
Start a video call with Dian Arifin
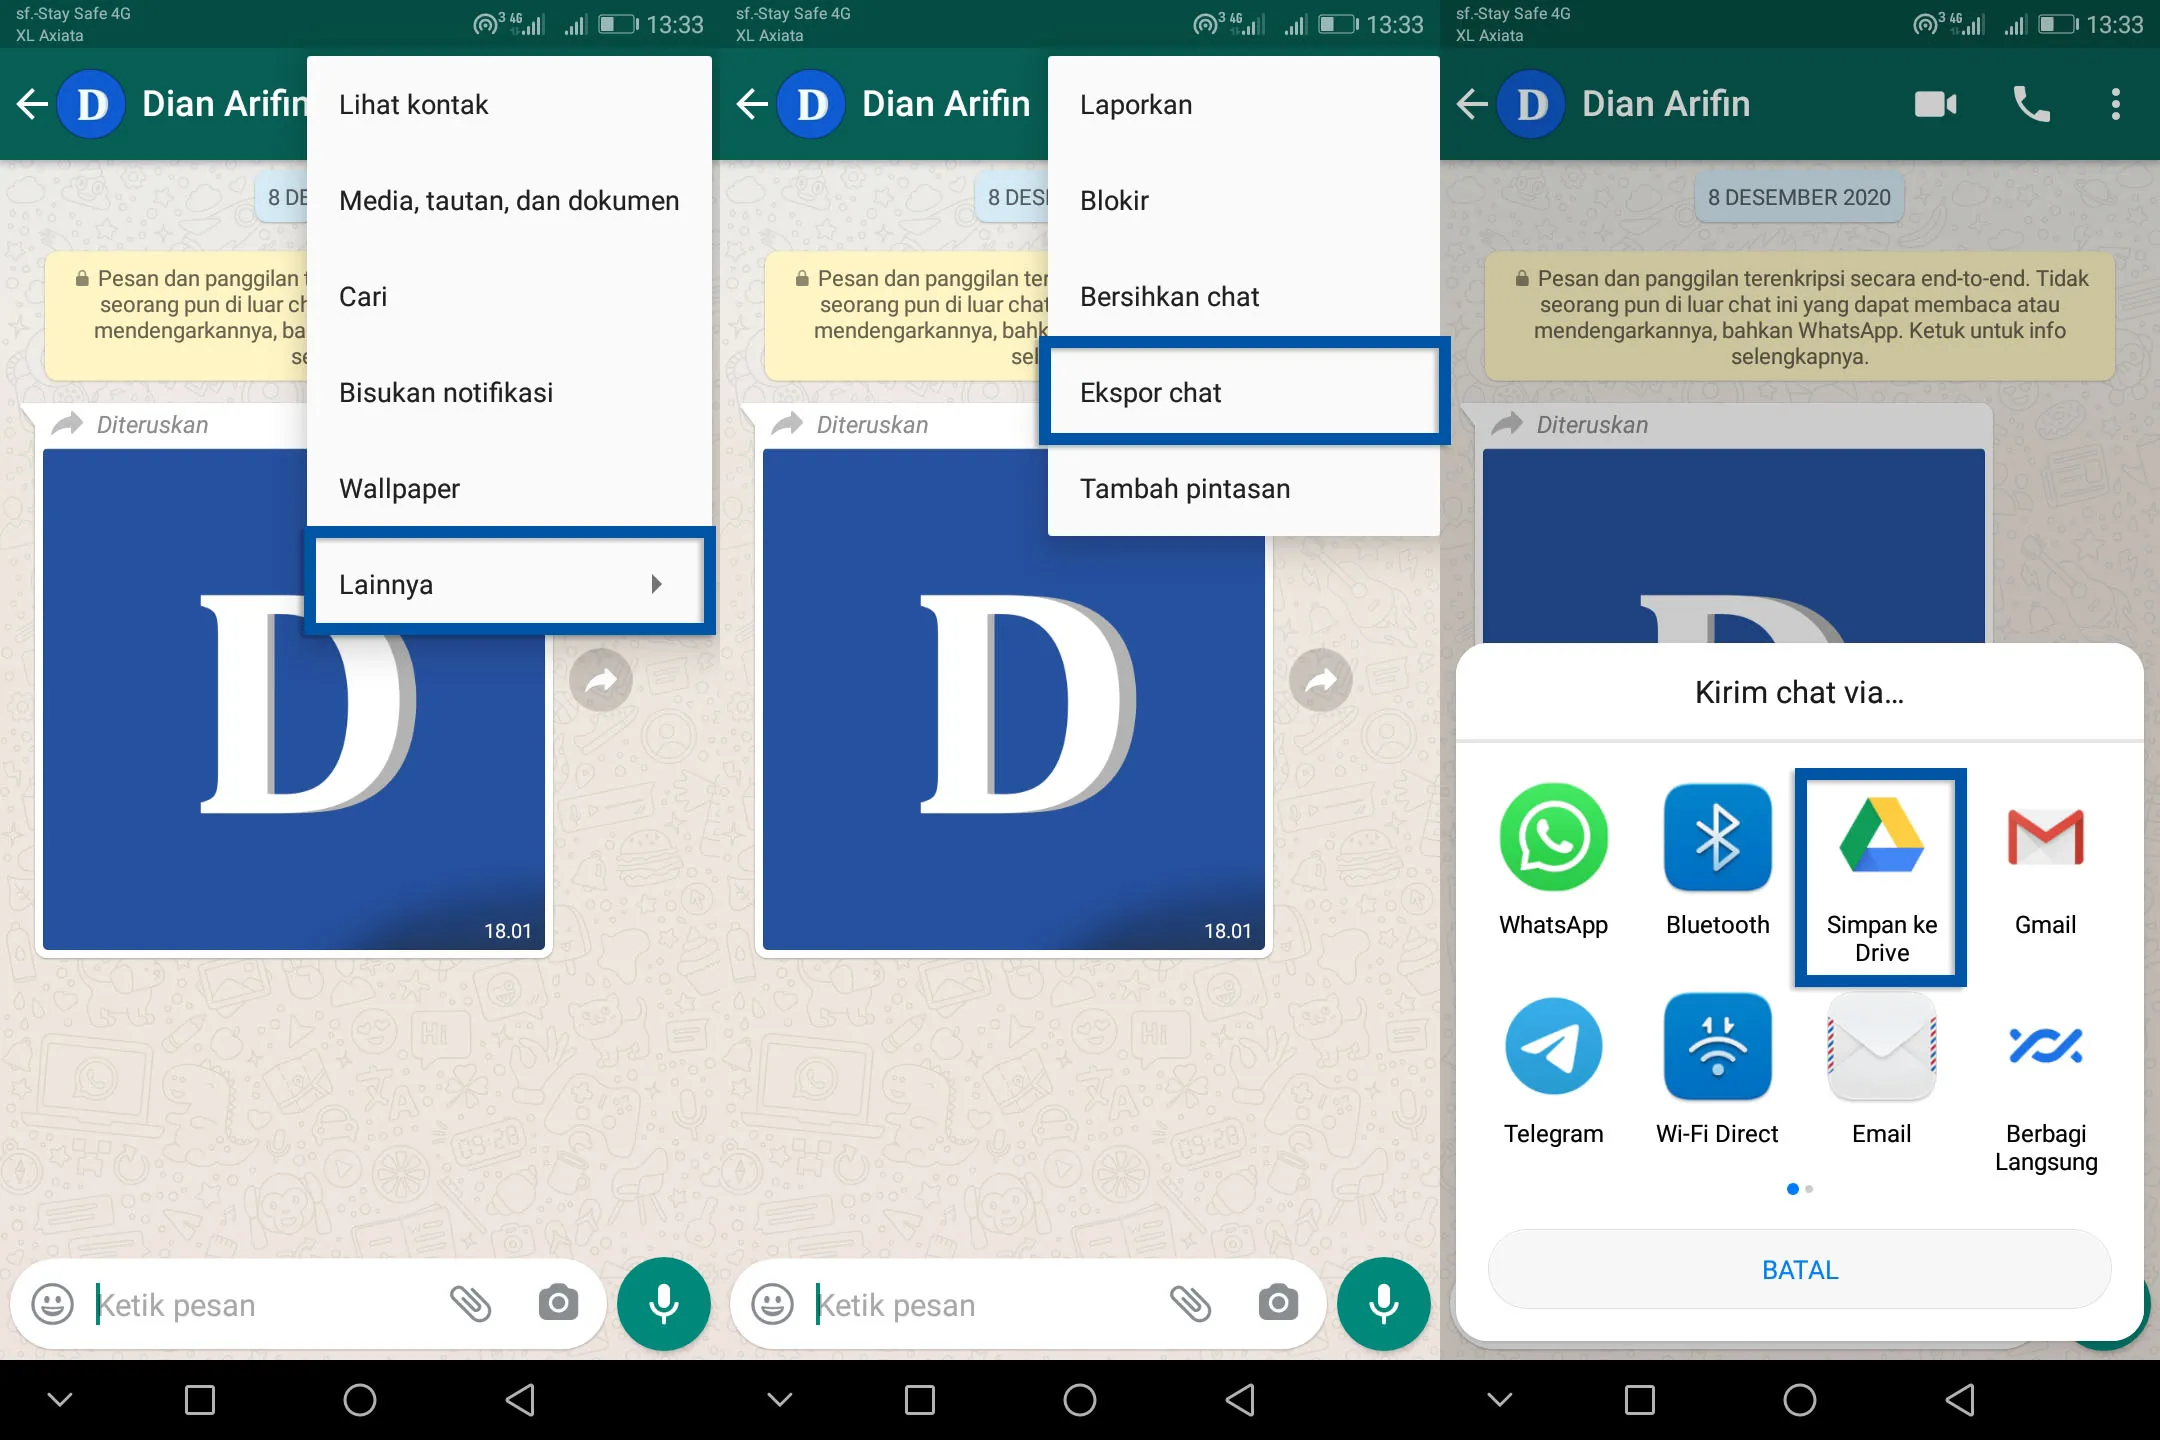click(x=1933, y=103)
